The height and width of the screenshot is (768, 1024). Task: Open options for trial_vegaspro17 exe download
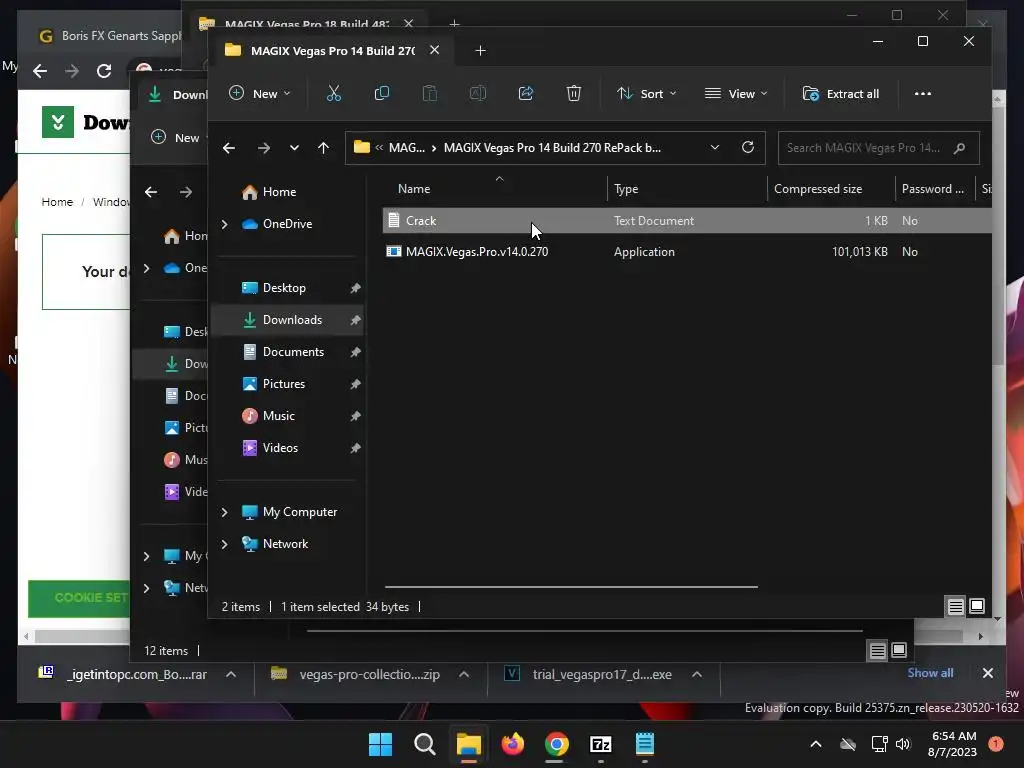[697, 675]
